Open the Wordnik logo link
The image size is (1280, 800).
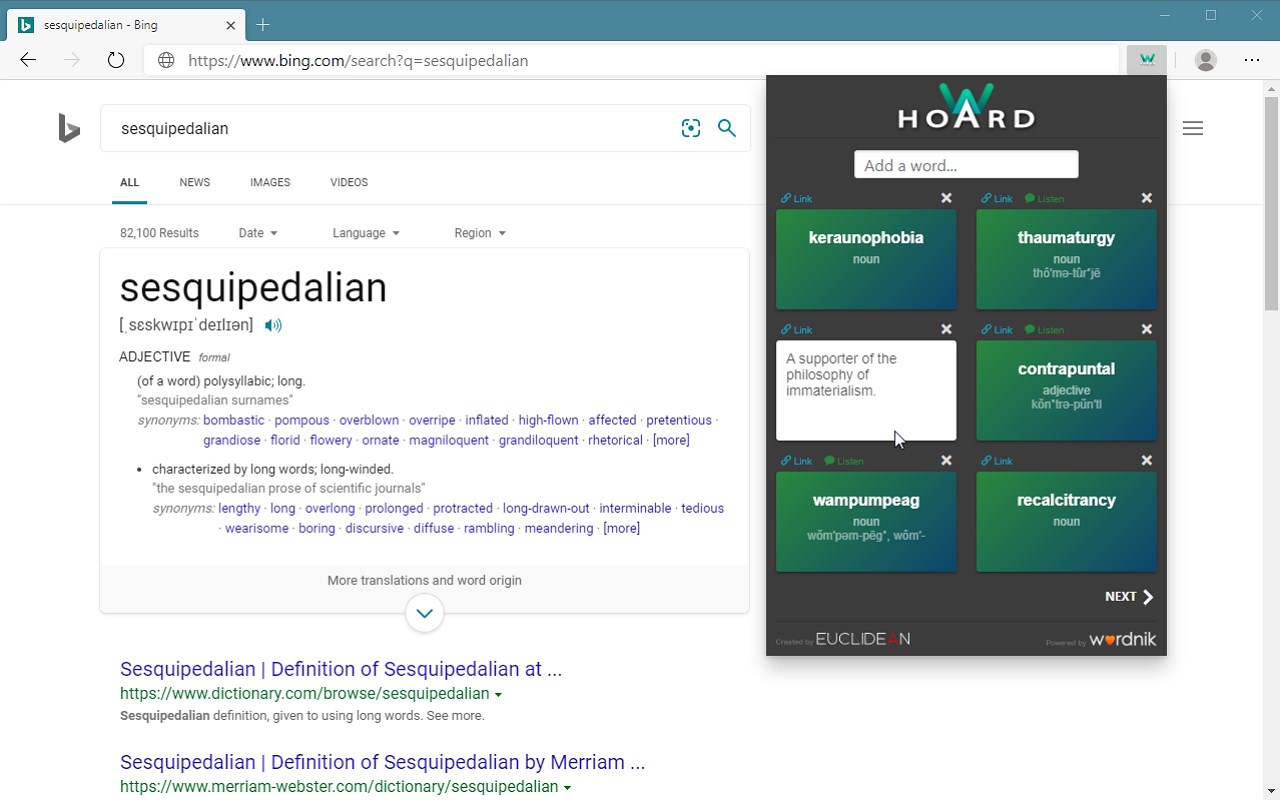(x=1122, y=639)
